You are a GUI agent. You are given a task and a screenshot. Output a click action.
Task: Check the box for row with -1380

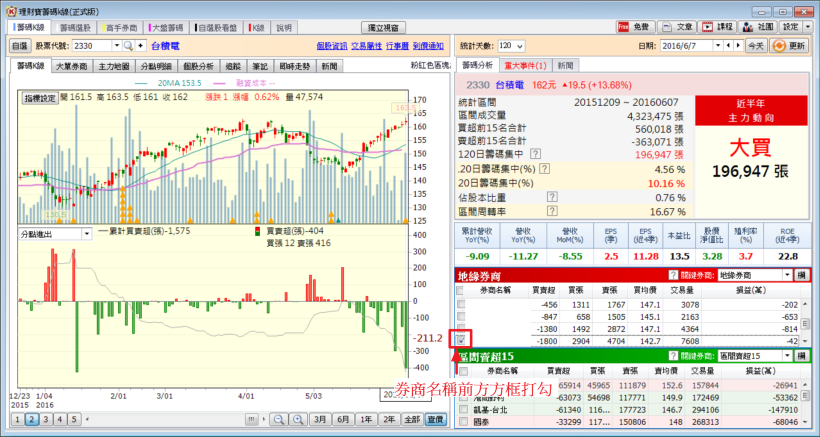(x=461, y=329)
